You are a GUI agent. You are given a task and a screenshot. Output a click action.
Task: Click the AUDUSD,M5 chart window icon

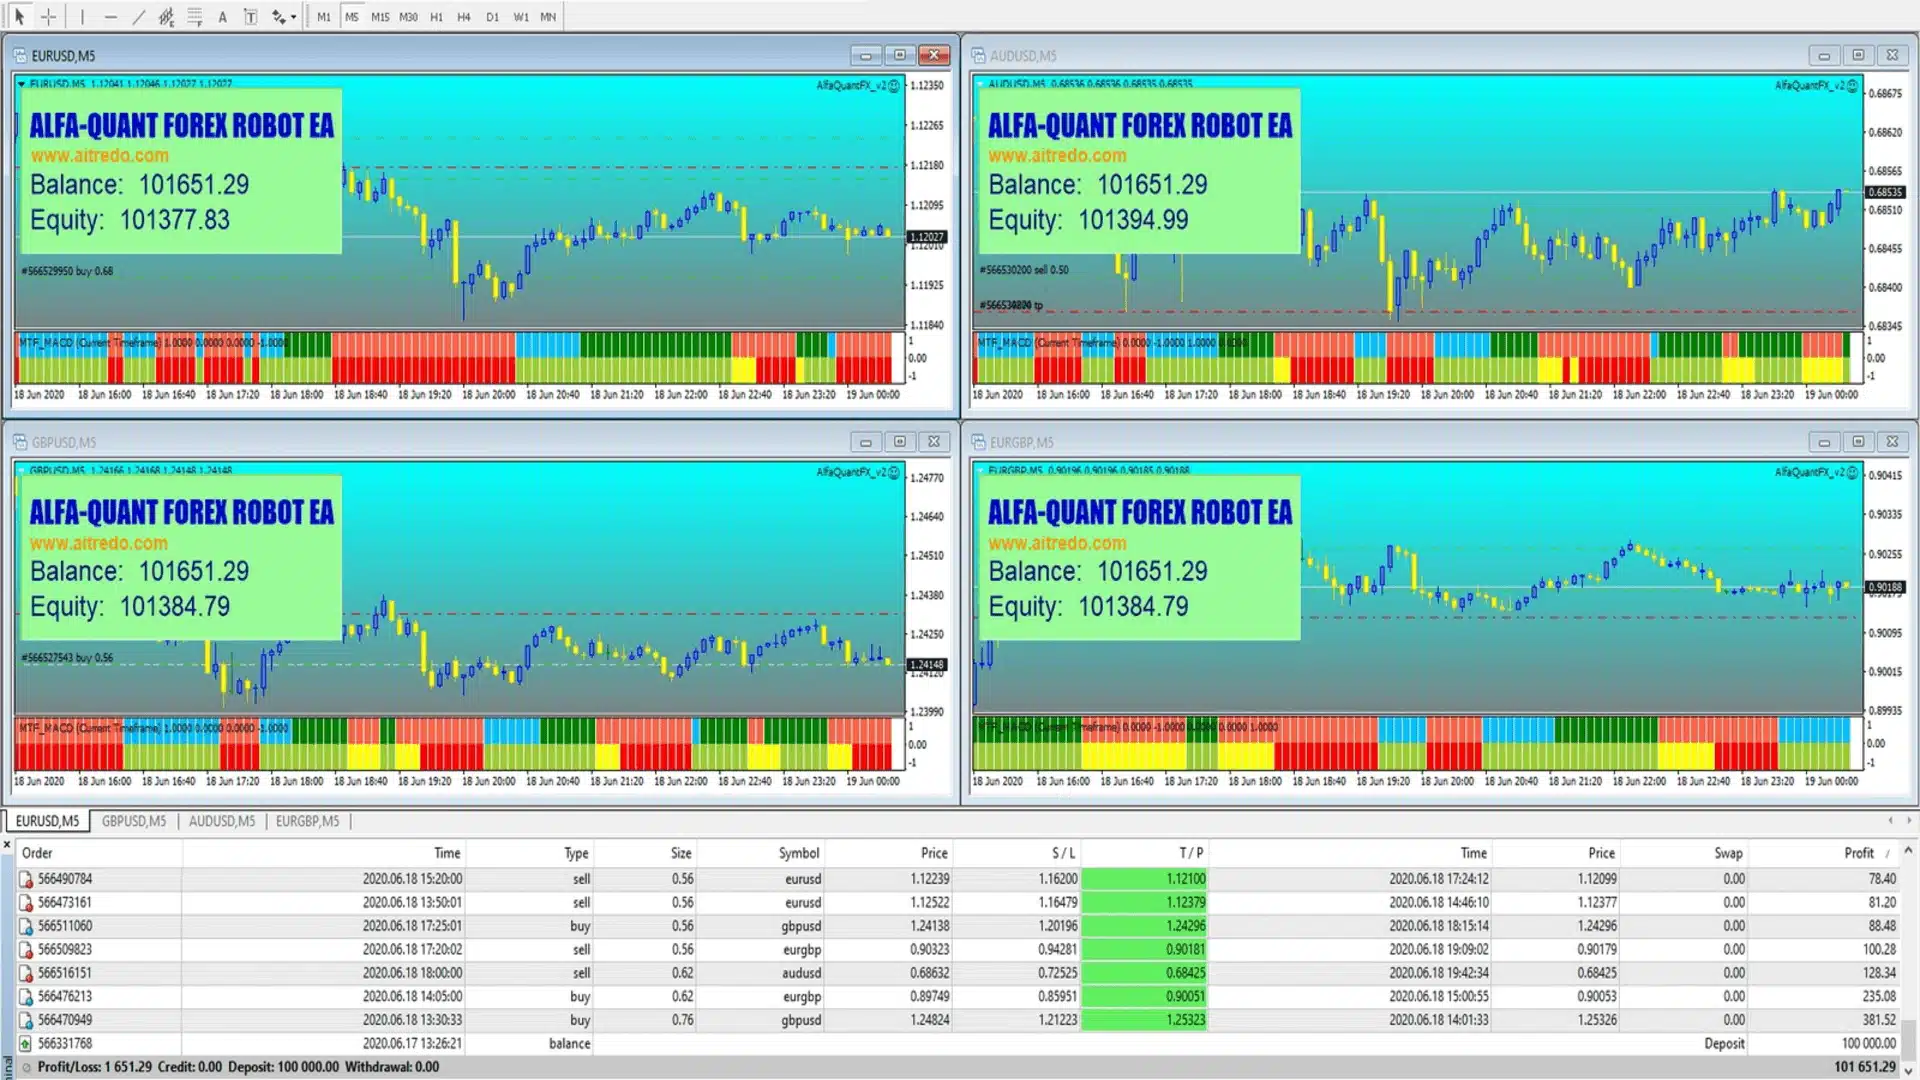pyautogui.click(x=978, y=56)
